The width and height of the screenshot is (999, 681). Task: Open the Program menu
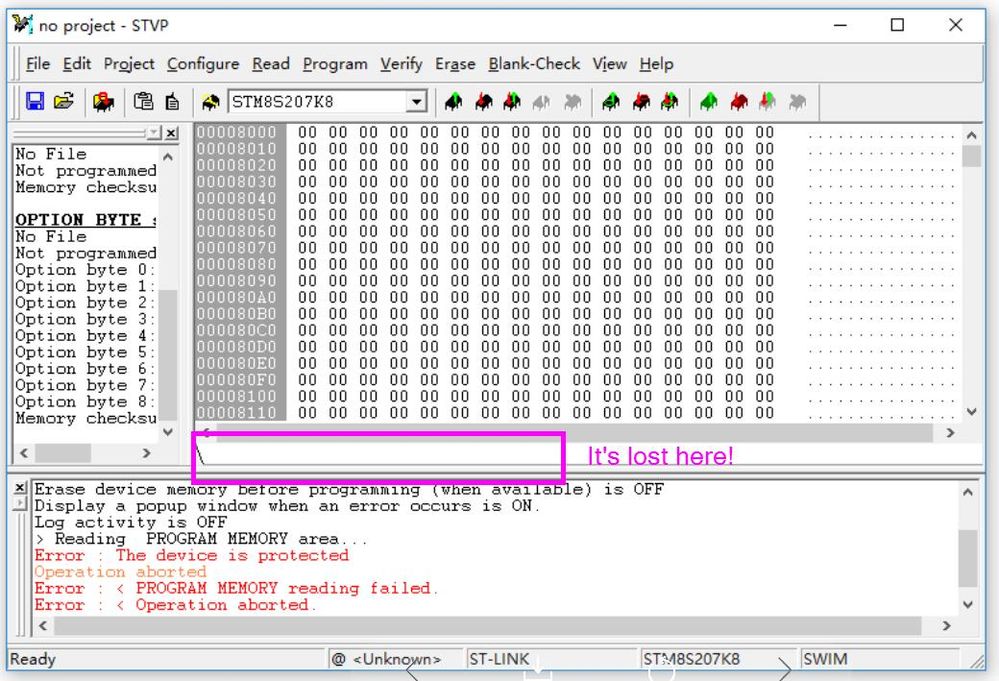[335, 64]
